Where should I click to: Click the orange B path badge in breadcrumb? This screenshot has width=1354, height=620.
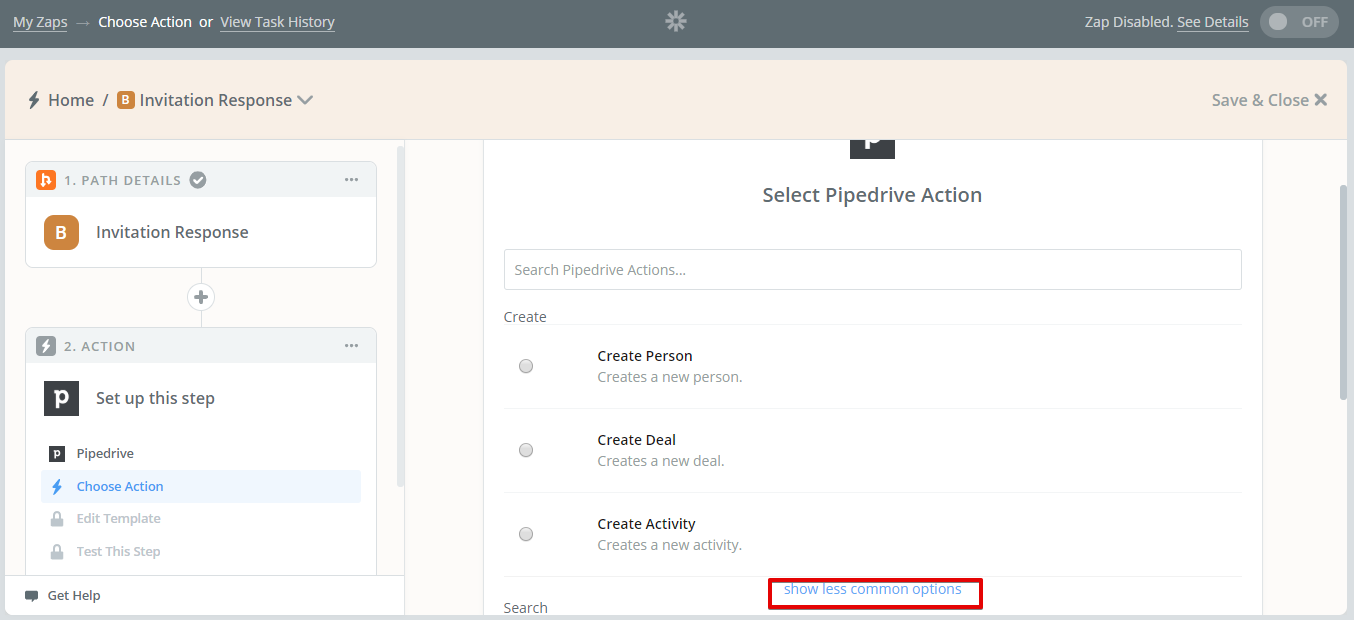click(x=125, y=100)
